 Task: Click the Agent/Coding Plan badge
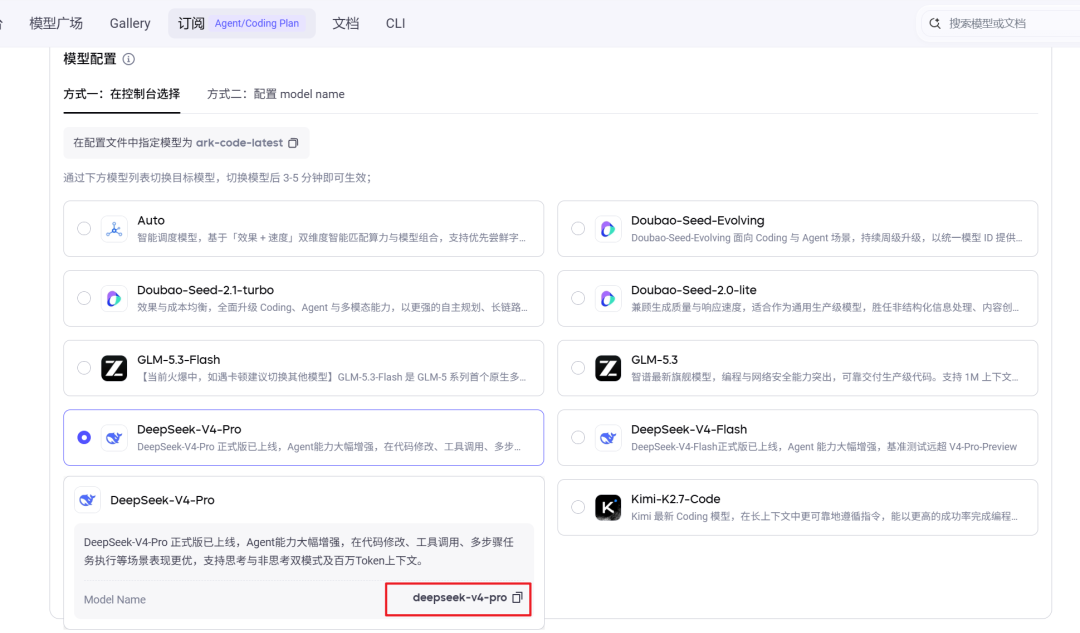coord(257,23)
